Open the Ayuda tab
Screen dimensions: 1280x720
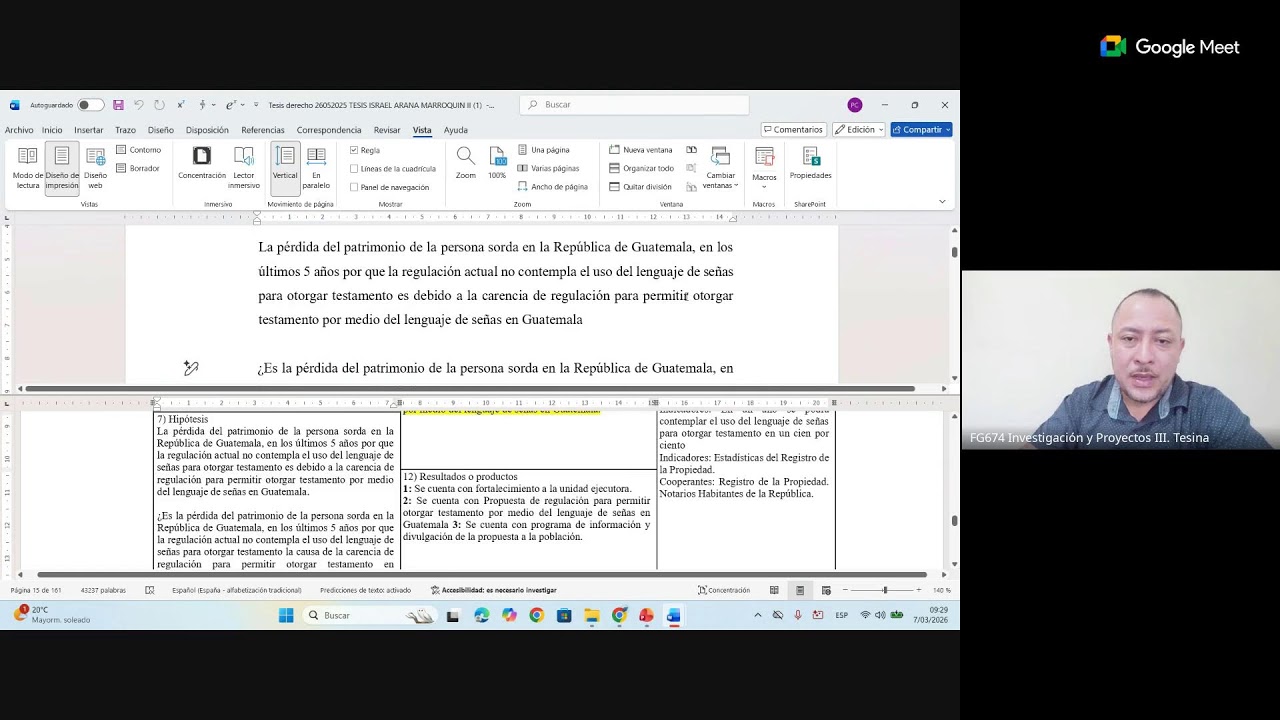pyautogui.click(x=456, y=130)
